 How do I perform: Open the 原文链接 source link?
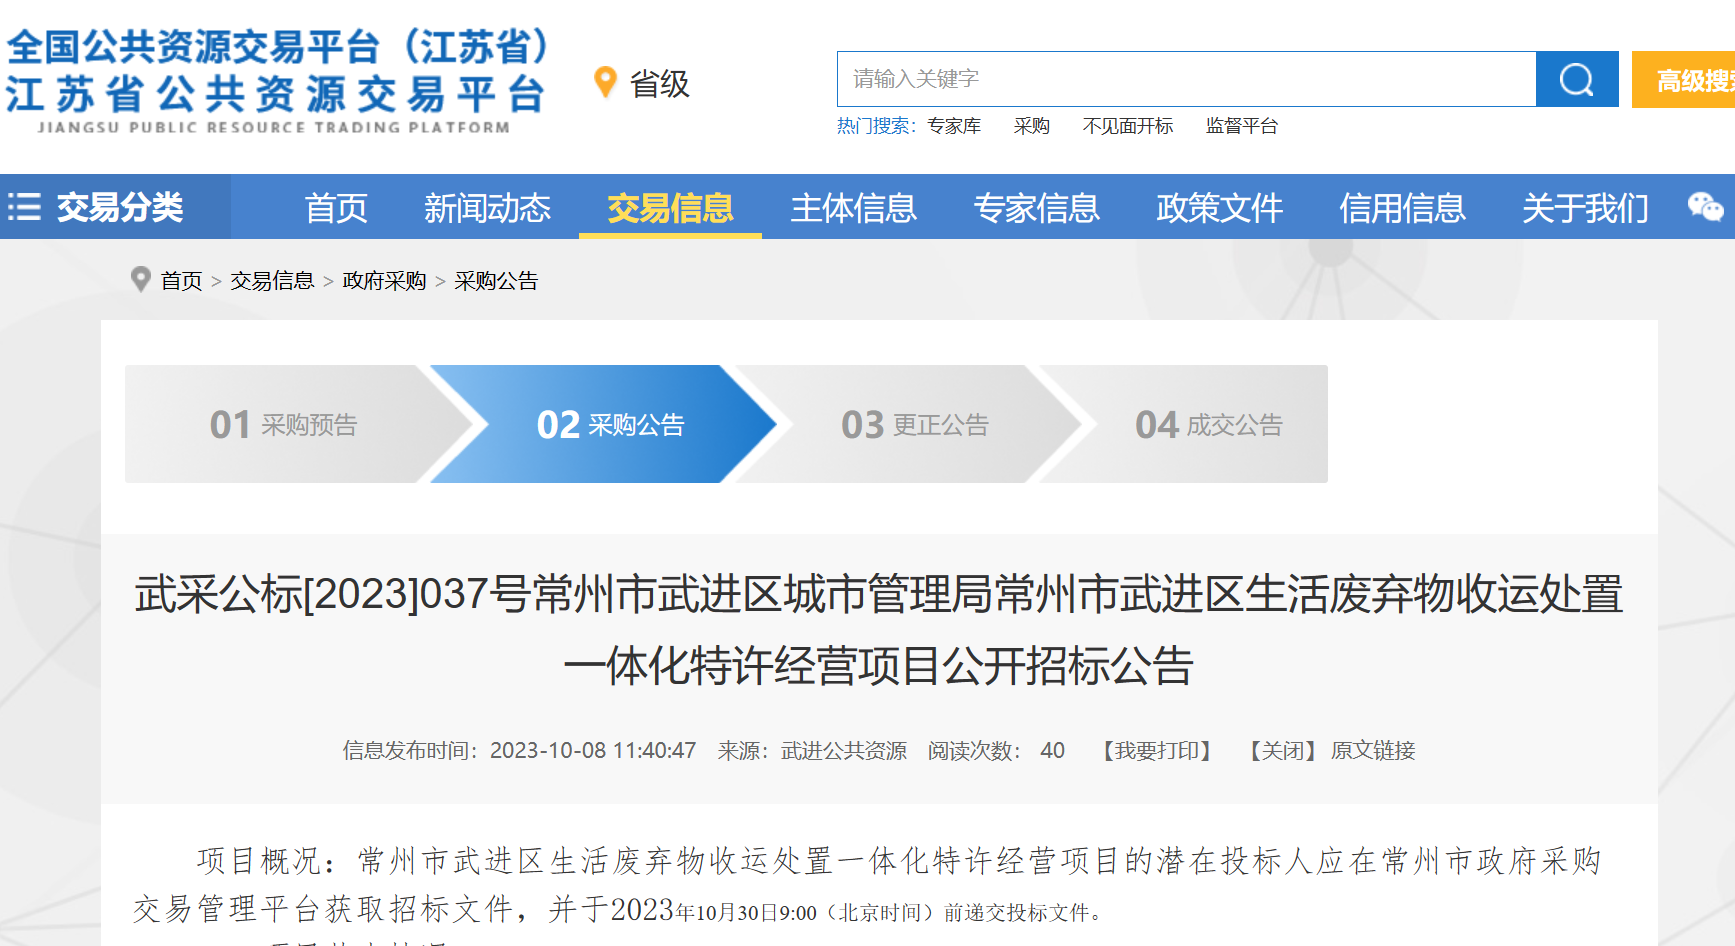1389,750
